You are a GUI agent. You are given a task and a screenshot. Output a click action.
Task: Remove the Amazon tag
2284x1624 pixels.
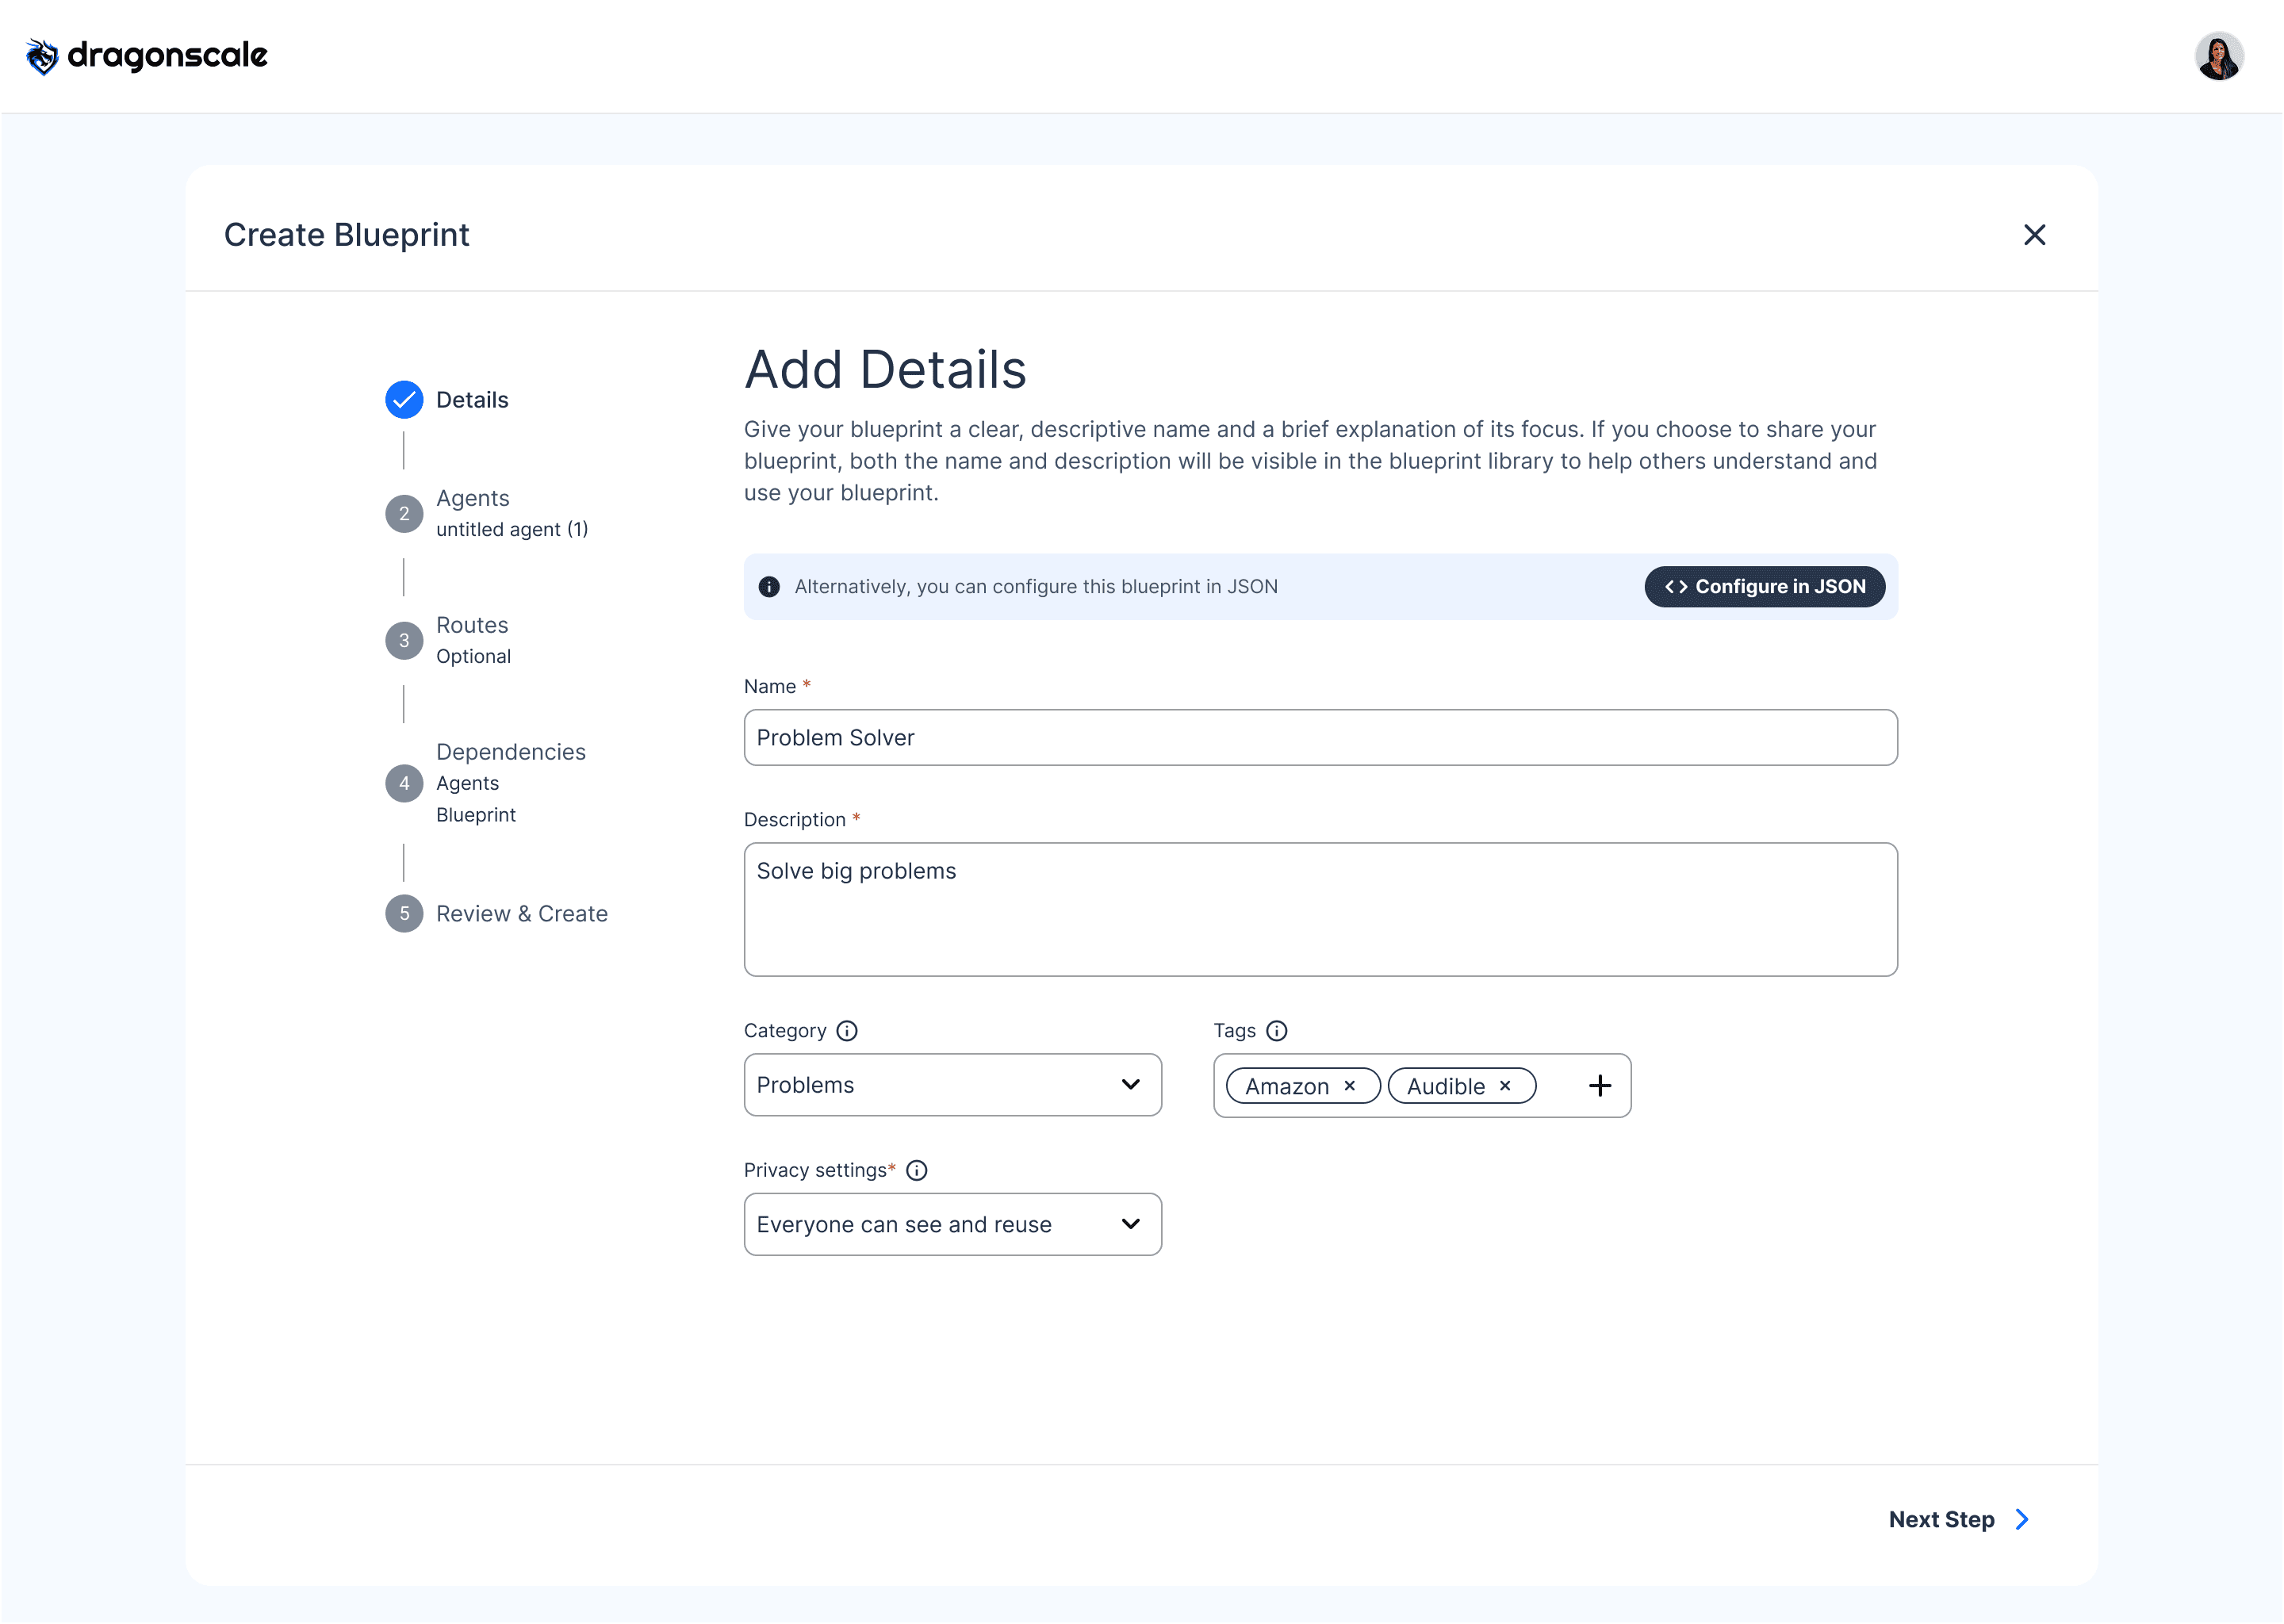click(1350, 1086)
